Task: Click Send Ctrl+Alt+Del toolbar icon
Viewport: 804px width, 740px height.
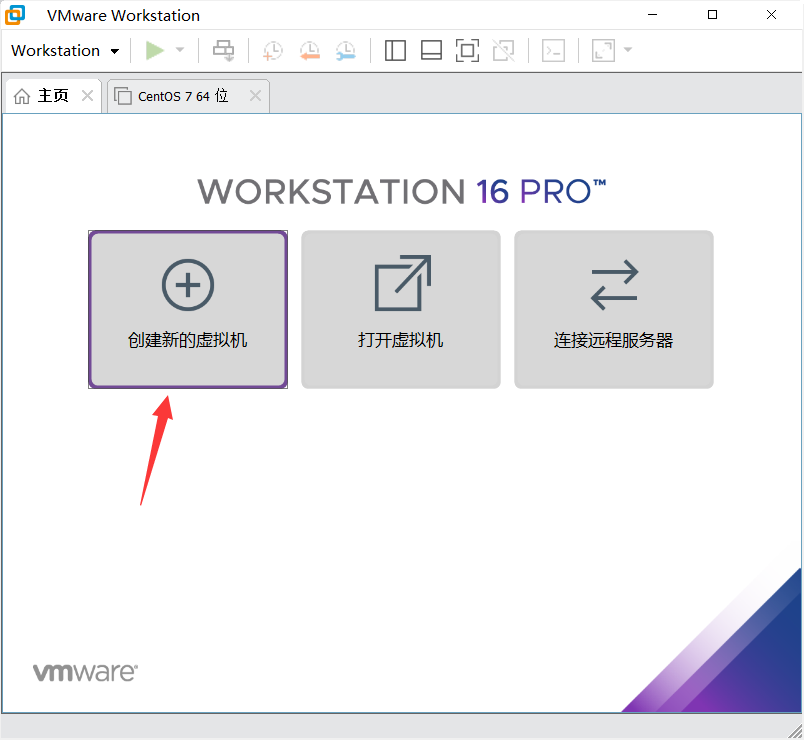Action: (224, 51)
